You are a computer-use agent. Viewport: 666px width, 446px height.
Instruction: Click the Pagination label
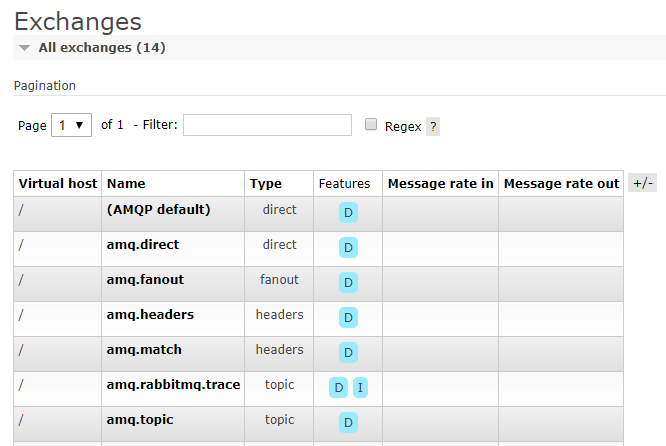45,86
